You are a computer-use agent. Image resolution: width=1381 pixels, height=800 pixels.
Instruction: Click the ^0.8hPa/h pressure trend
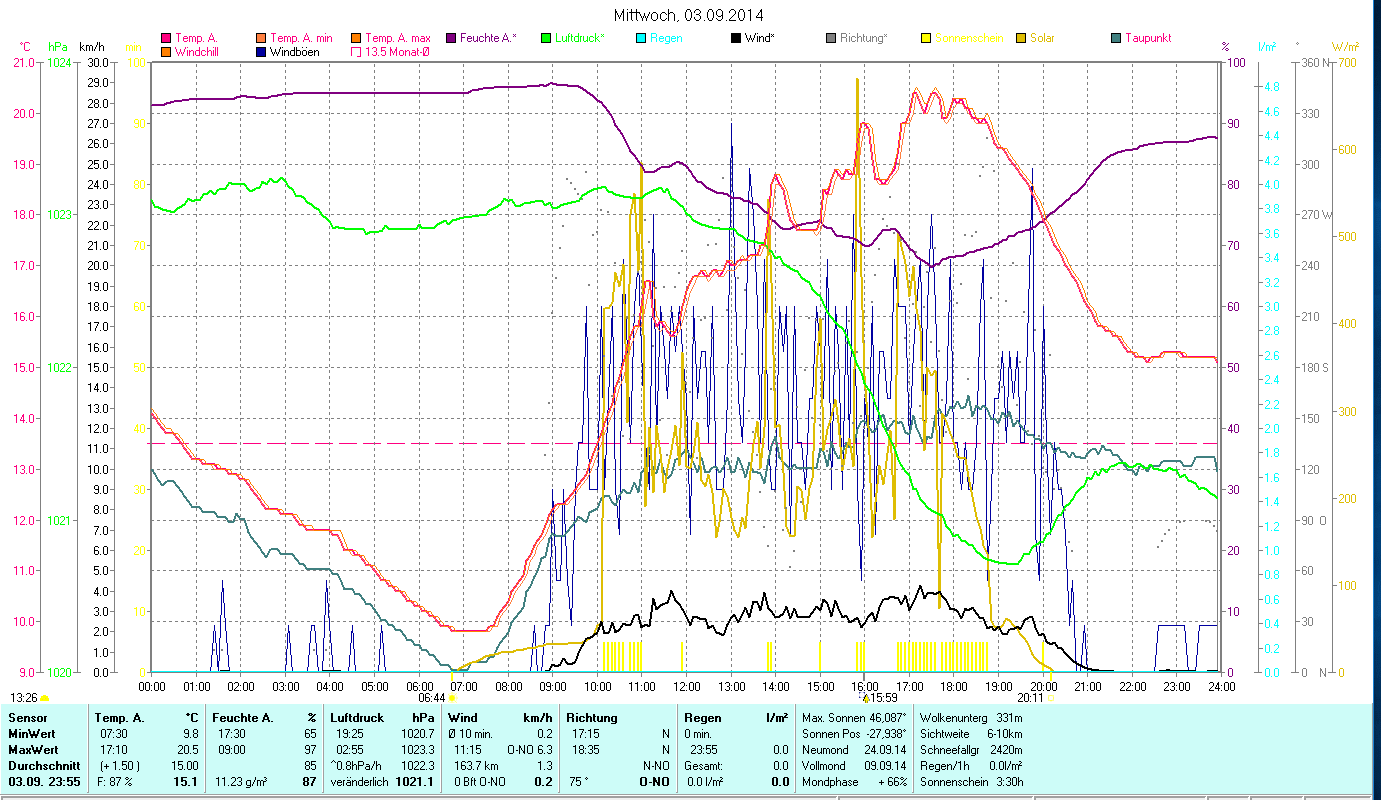(358, 766)
